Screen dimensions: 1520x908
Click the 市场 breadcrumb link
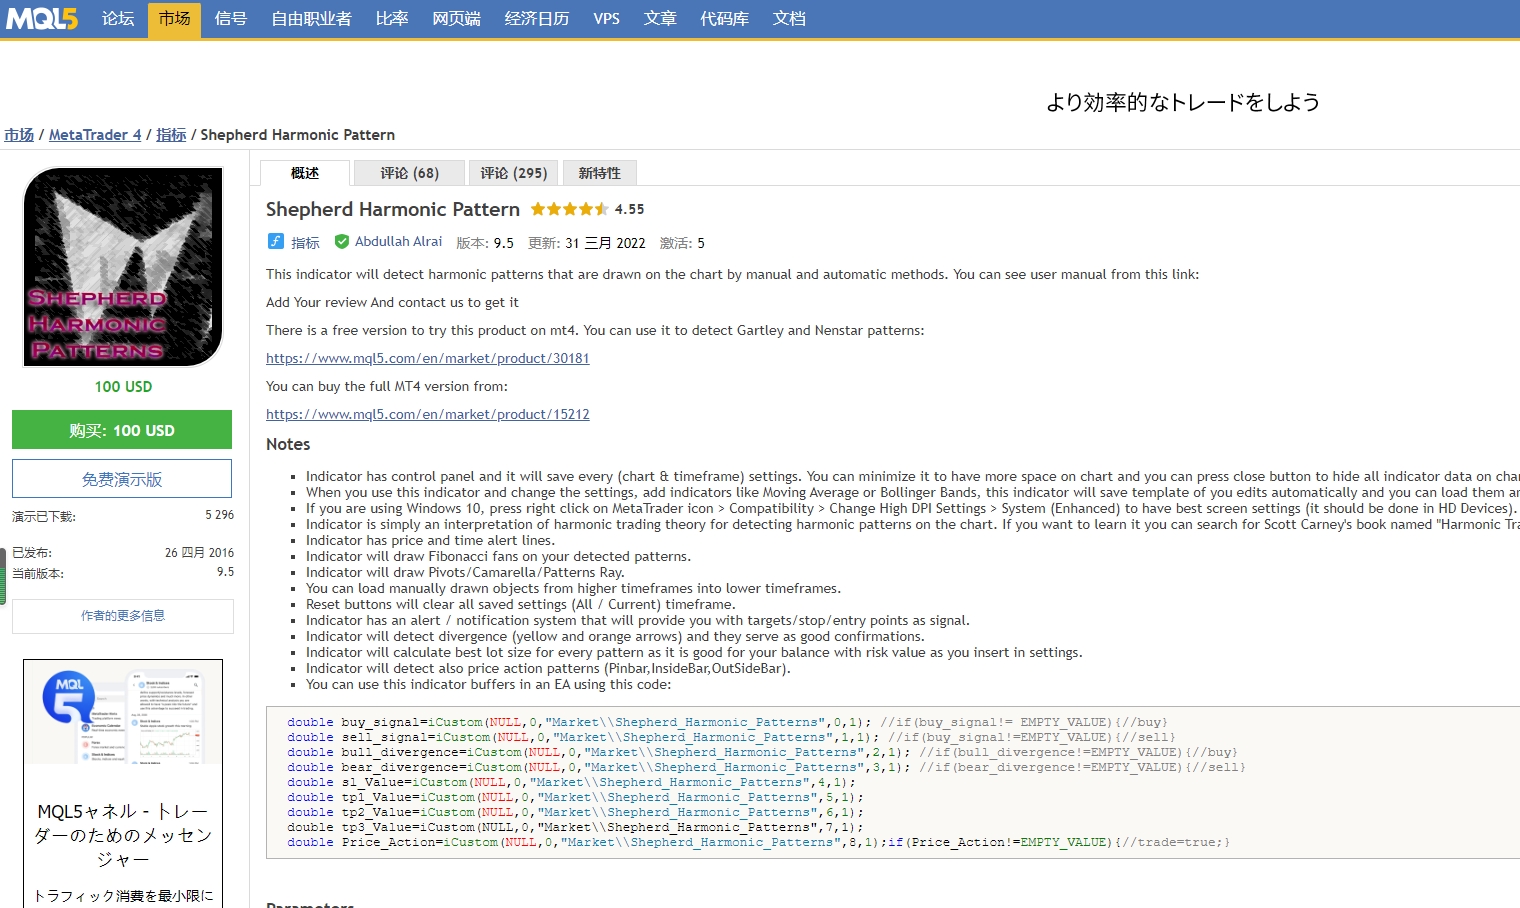[x=19, y=135]
